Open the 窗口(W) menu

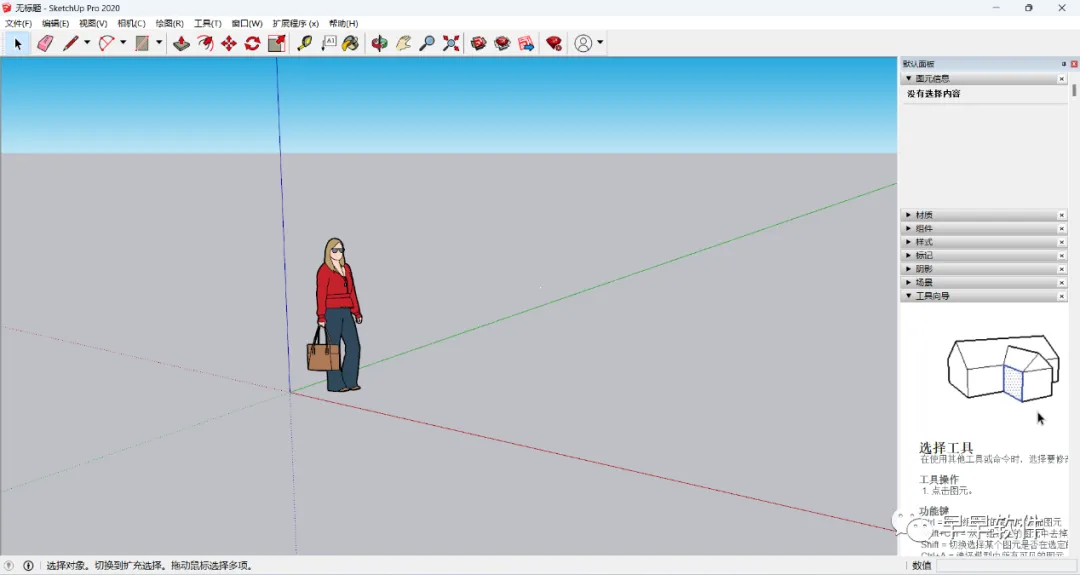pyautogui.click(x=247, y=23)
